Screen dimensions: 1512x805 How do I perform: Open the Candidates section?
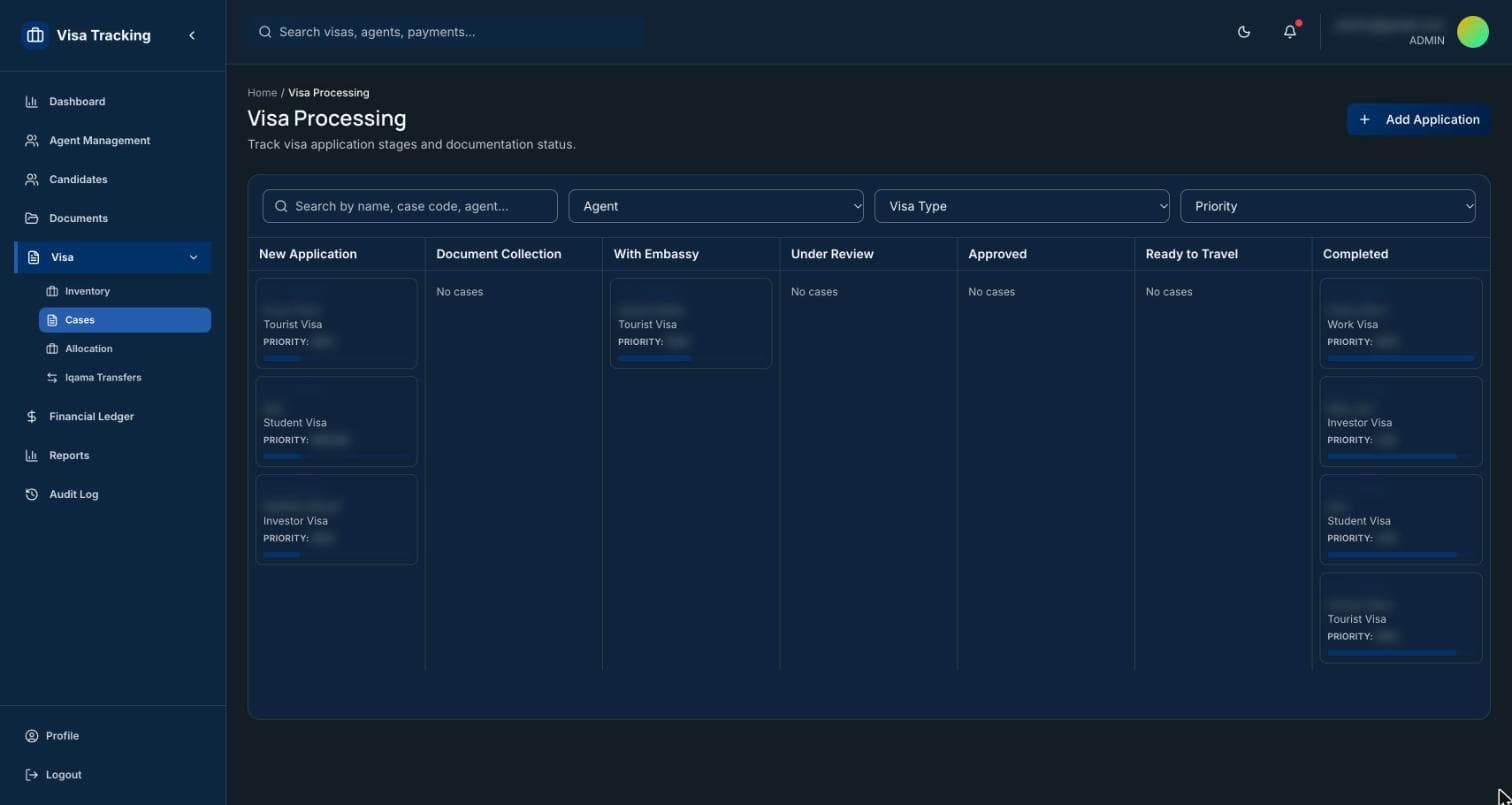pos(113,180)
